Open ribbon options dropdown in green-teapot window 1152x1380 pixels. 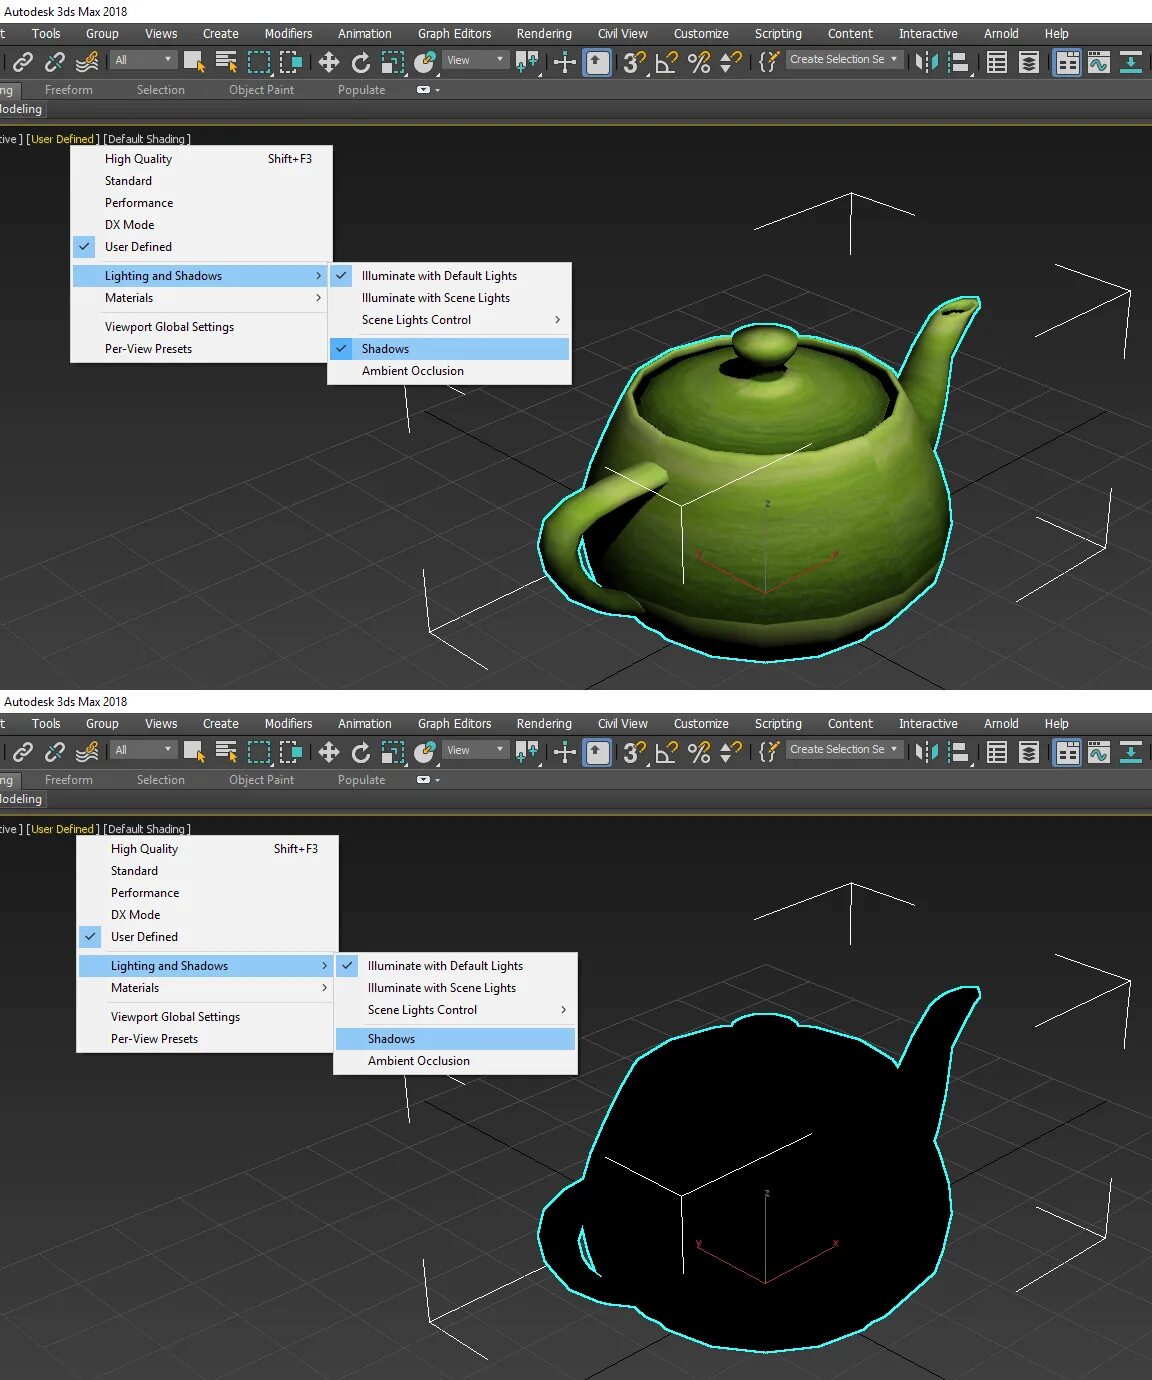[x=428, y=90]
